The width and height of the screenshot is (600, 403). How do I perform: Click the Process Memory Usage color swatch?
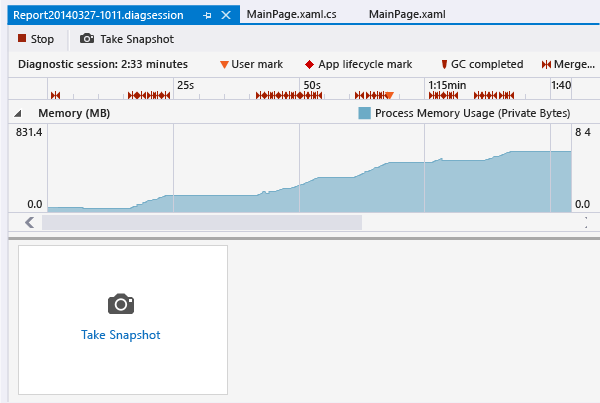[364, 113]
